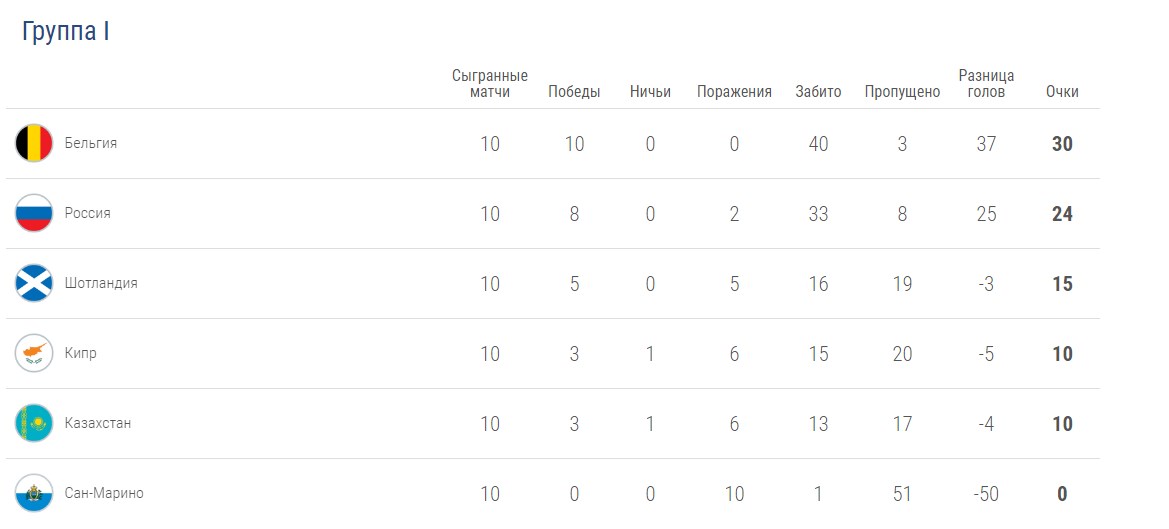This screenshot has width=1169, height=529.
Task: Click the Победы column header
Action: tap(574, 92)
